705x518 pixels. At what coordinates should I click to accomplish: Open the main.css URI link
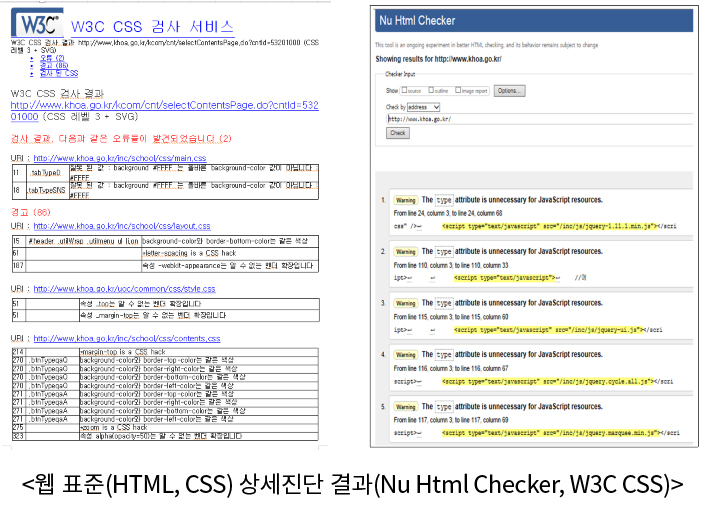[120, 158]
